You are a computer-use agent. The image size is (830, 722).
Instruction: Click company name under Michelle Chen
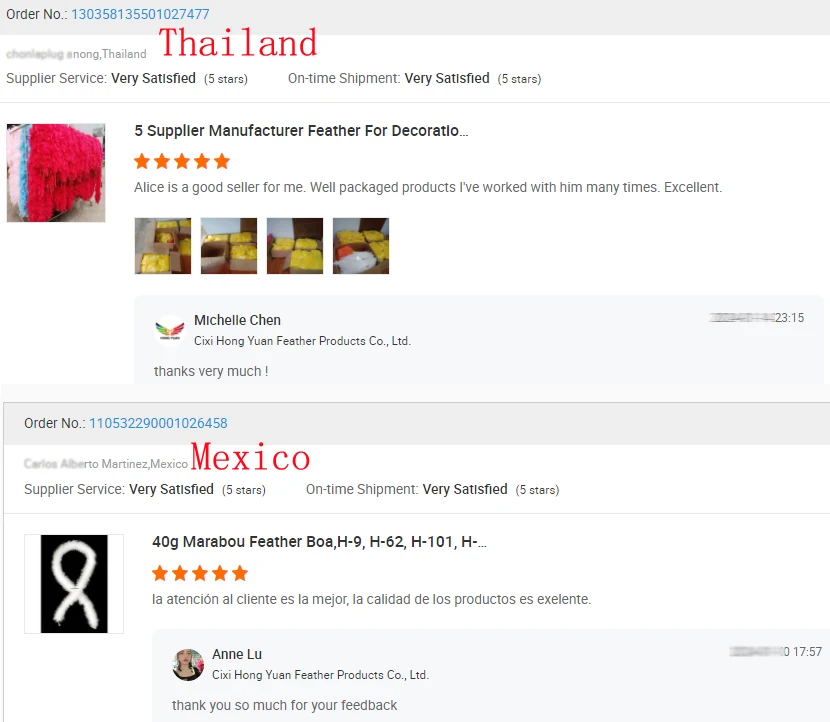302,341
